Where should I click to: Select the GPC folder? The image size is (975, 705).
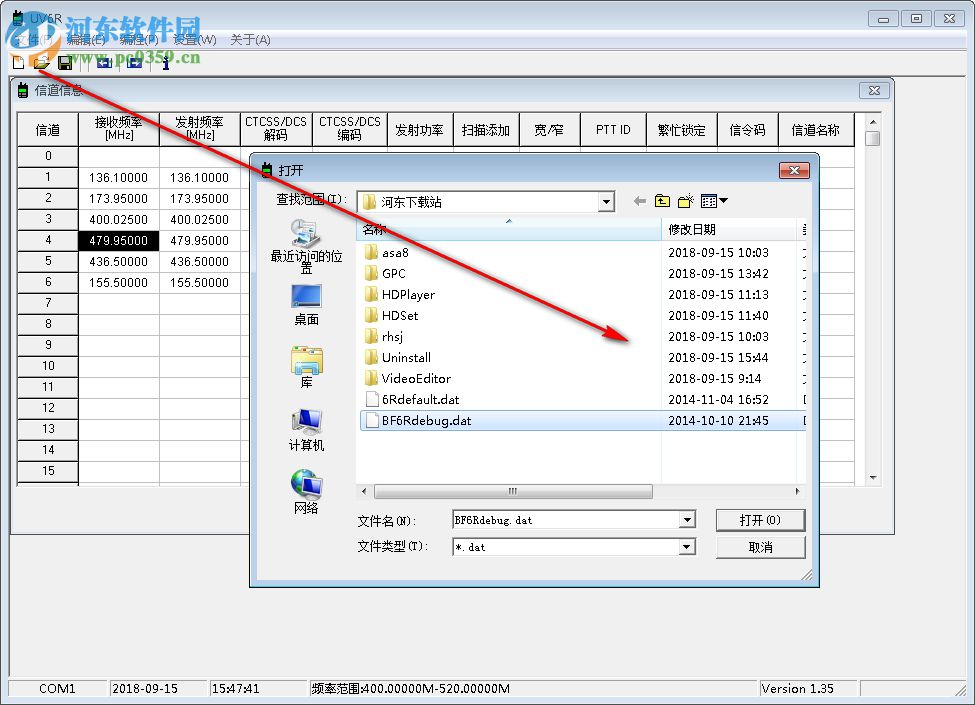pos(386,274)
